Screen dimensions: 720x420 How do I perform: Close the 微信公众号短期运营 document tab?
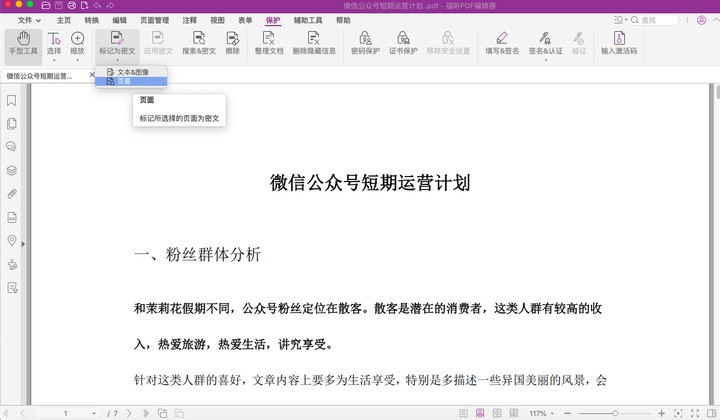click(92, 75)
